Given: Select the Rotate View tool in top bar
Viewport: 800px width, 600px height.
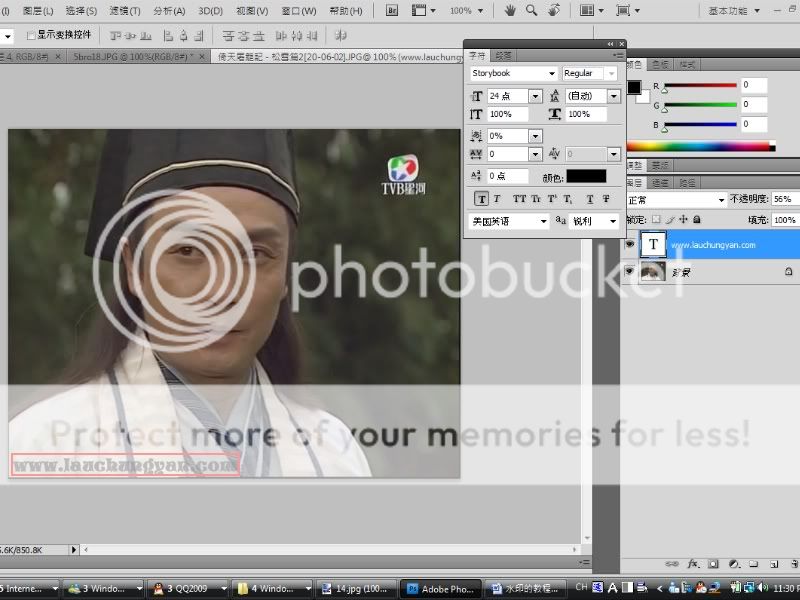Looking at the screenshot, I should (554, 10).
